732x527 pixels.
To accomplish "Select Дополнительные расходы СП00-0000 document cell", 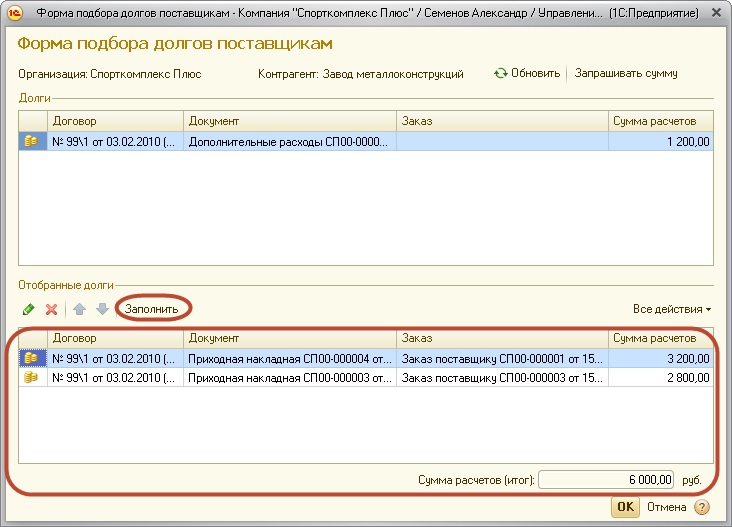I will coord(290,141).
